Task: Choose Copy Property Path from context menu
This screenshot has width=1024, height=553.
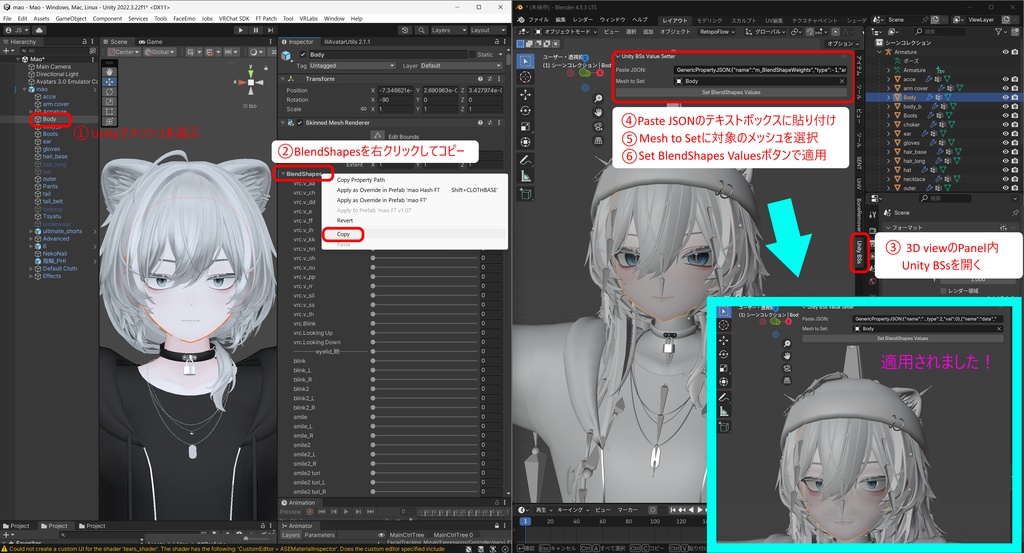Action: (x=414, y=180)
